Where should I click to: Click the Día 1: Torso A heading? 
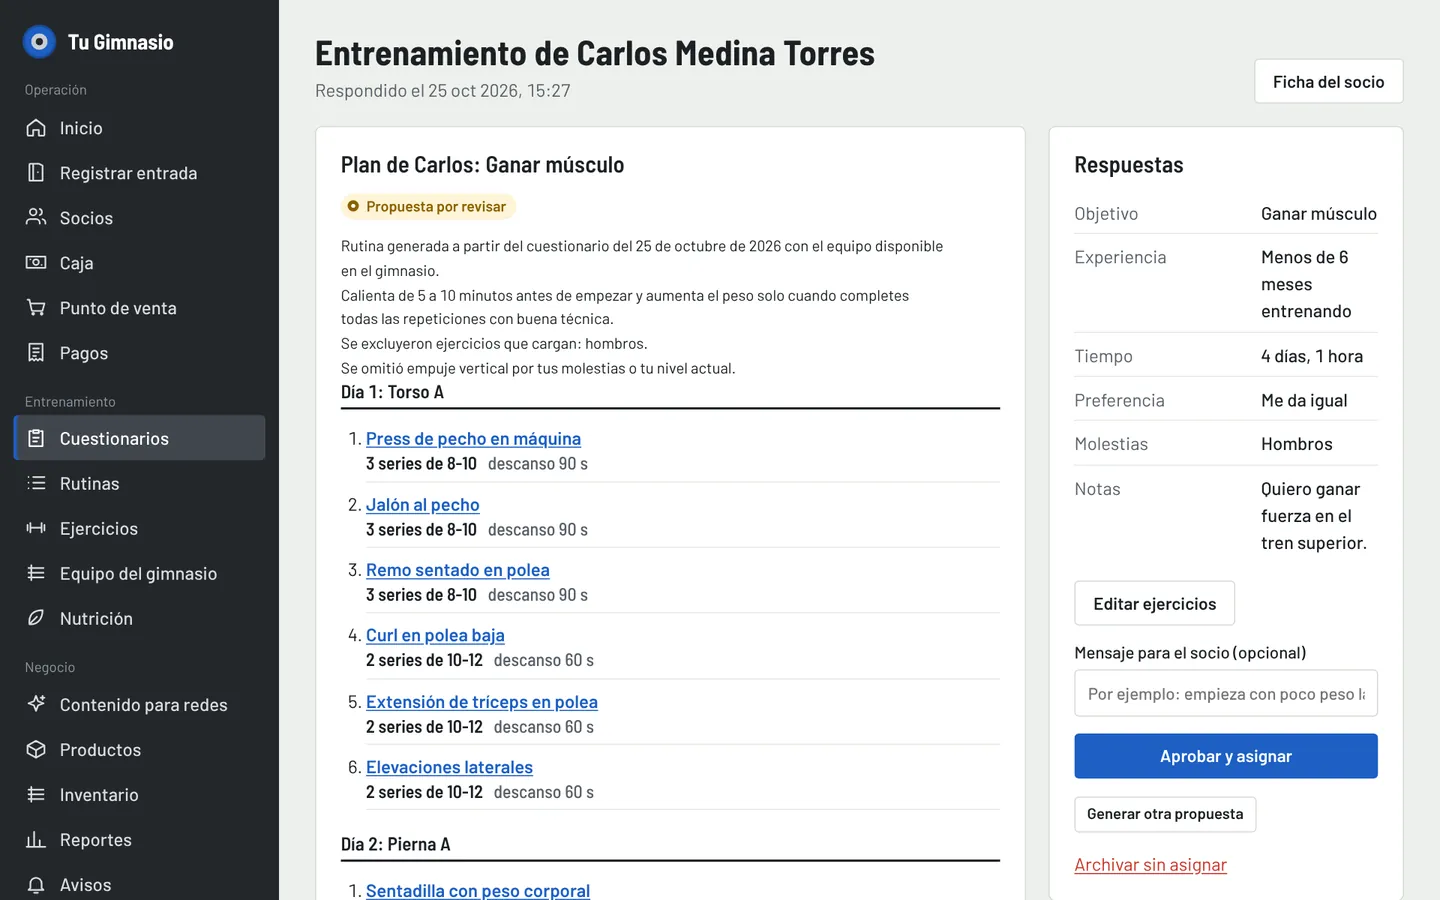point(392,392)
